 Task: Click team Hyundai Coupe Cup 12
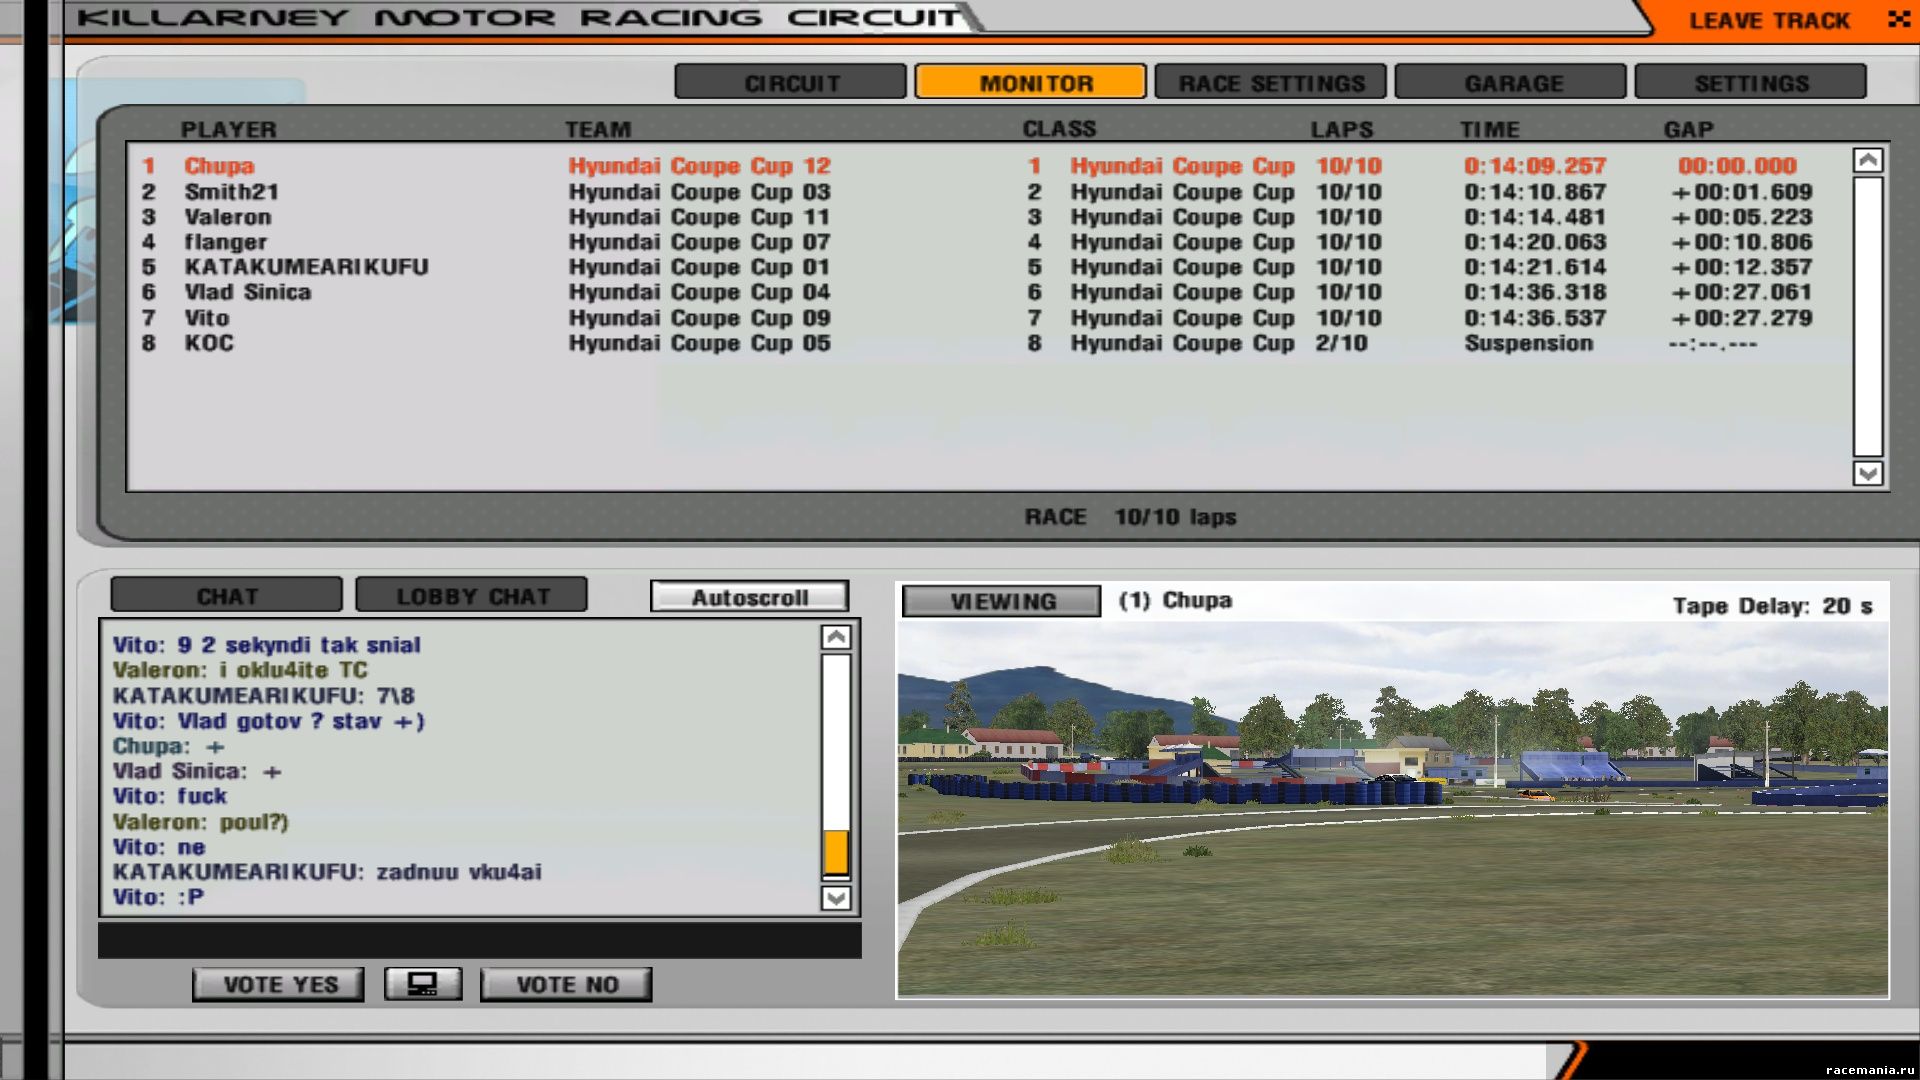(x=699, y=166)
